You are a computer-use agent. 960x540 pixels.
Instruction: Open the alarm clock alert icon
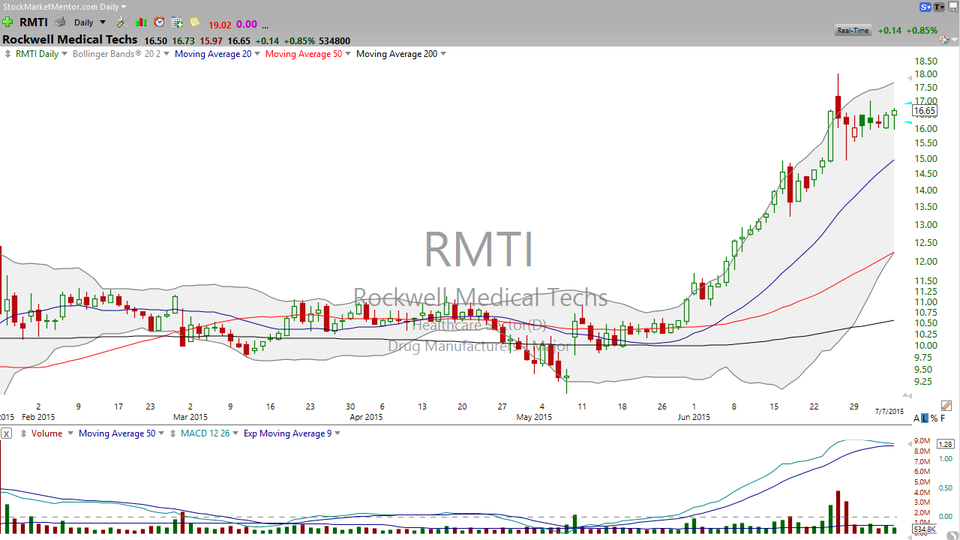click(x=159, y=22)
